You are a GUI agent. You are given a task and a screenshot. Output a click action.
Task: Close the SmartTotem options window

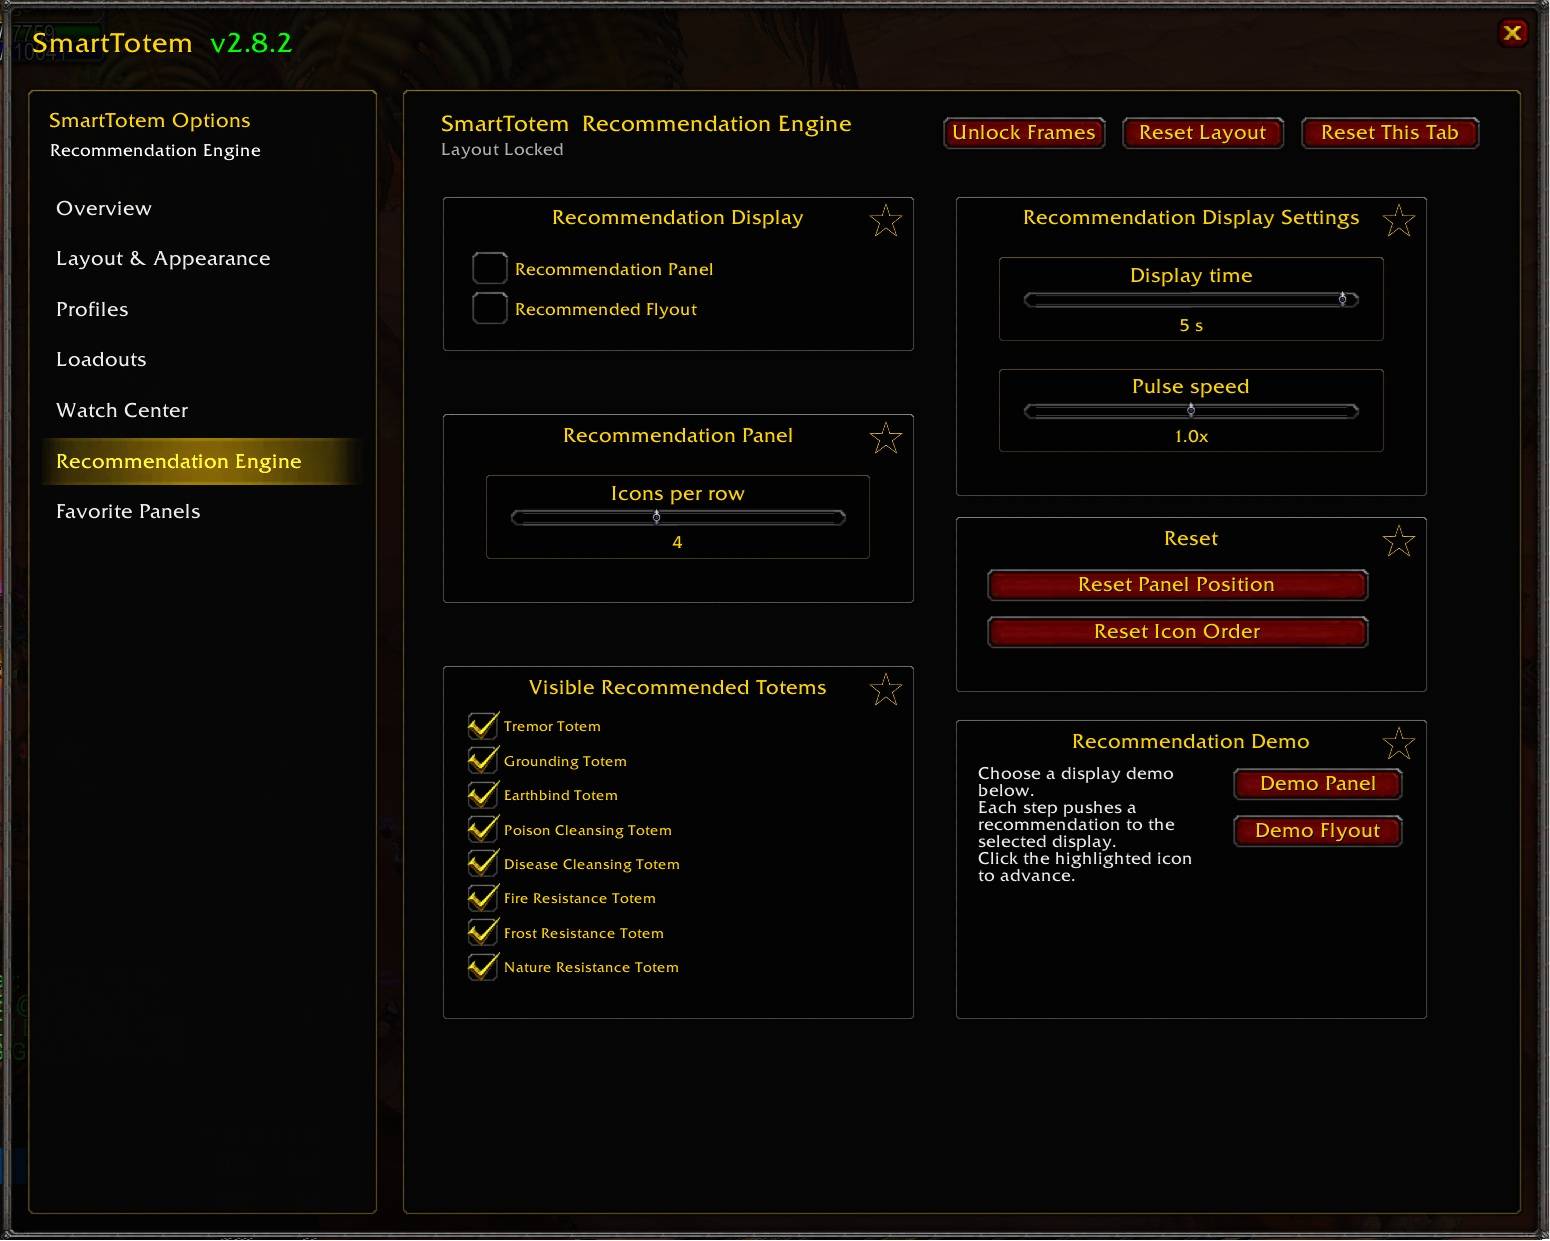tap(1512, 33)
